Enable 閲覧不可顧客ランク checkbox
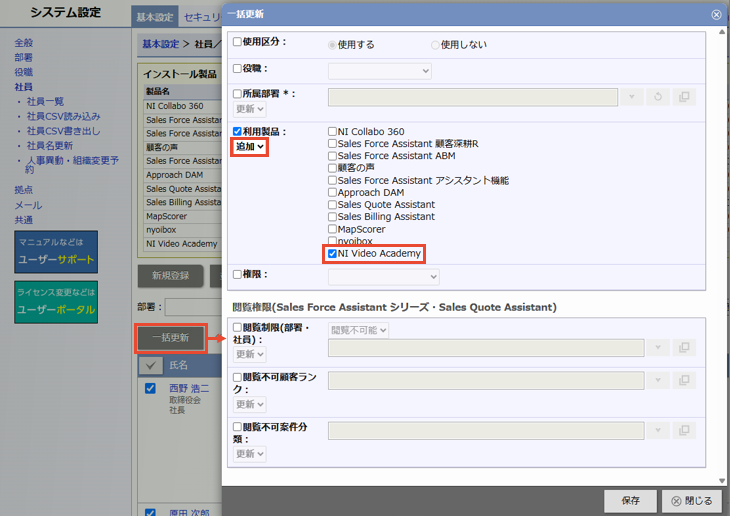The height and width of the screenshot is (516, 730). [237, 377]
